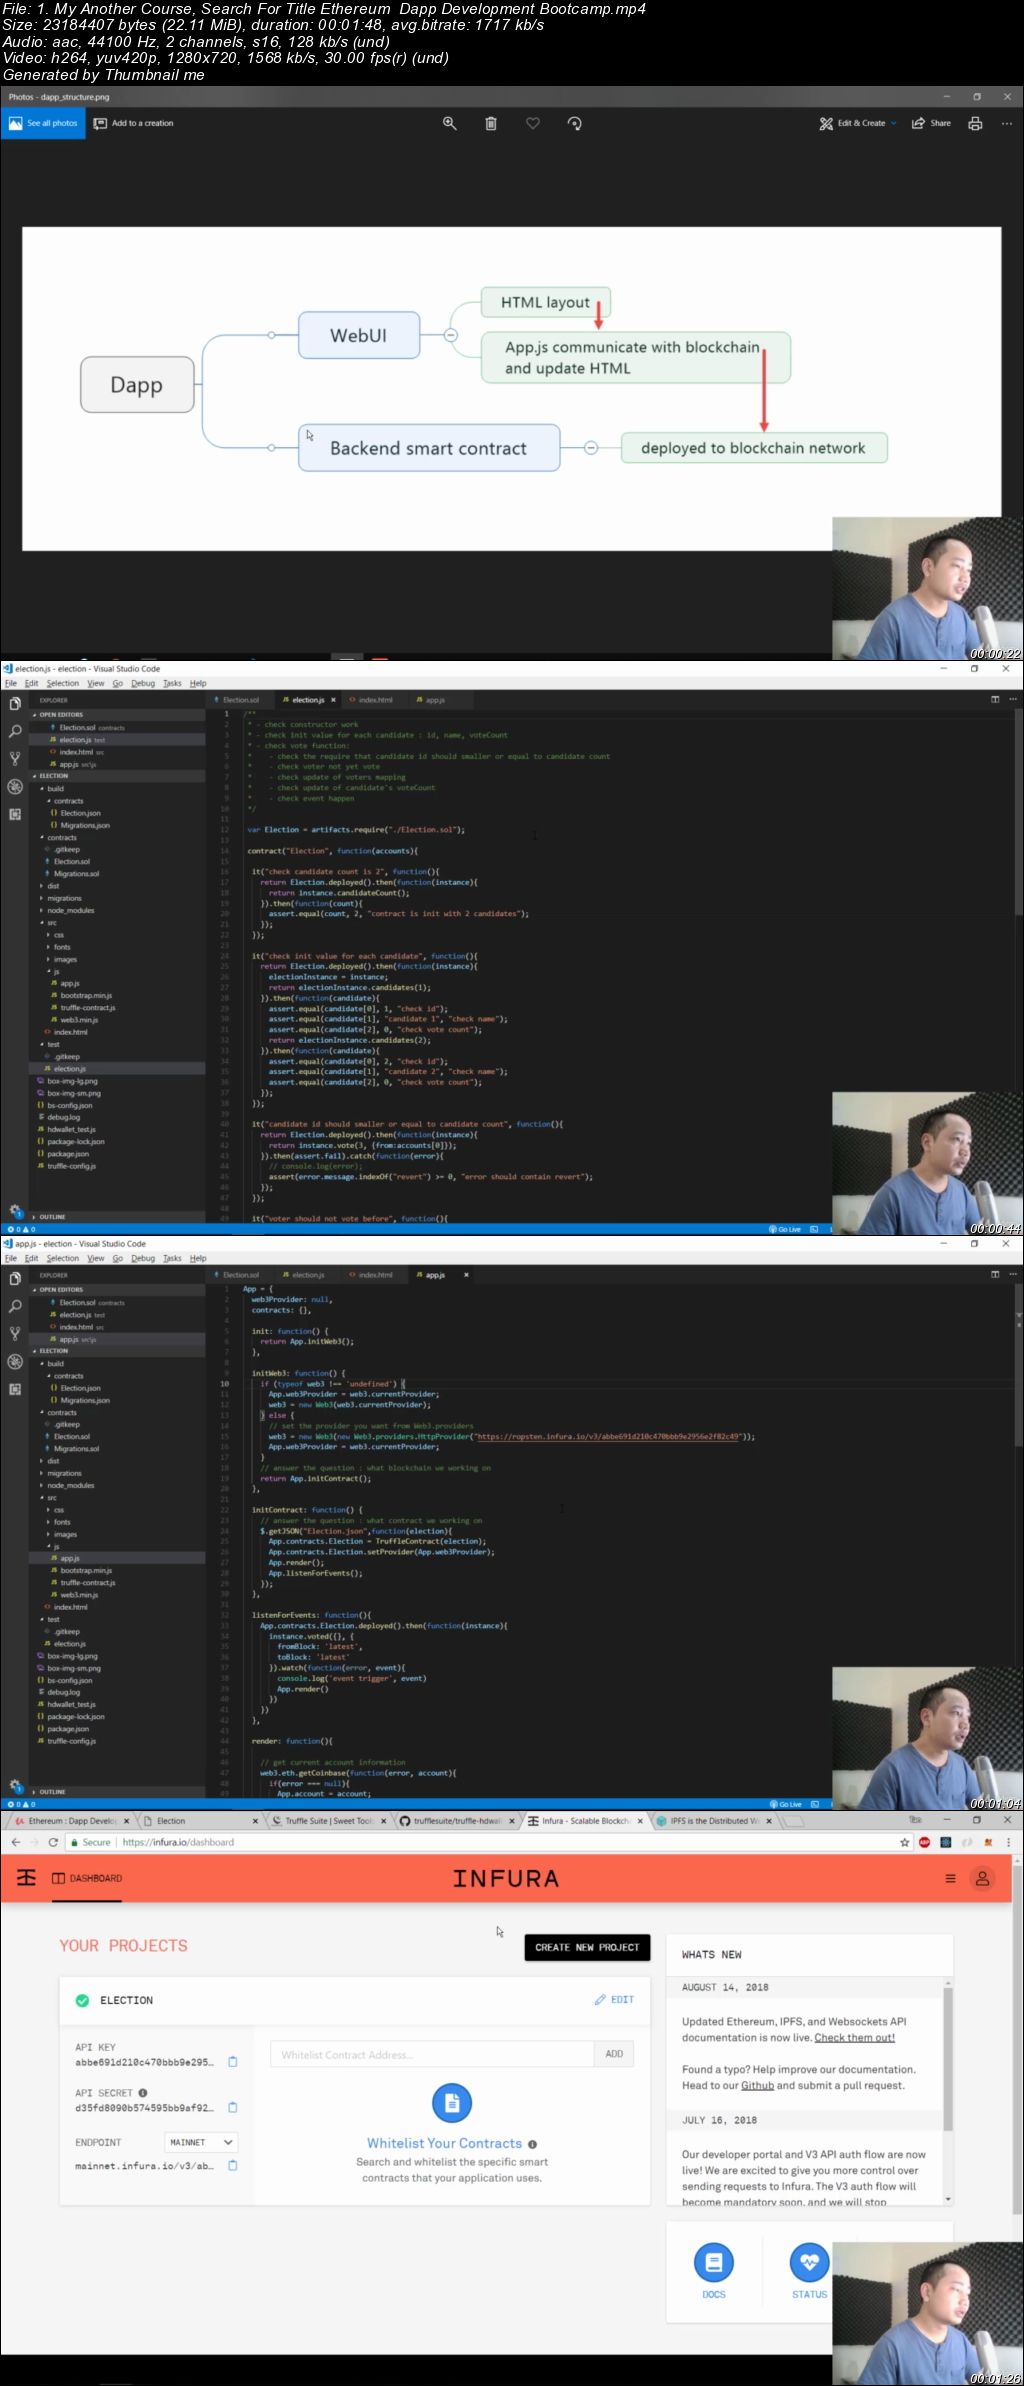Open the Edit & Create dropdown in Photos

[858, 123]
